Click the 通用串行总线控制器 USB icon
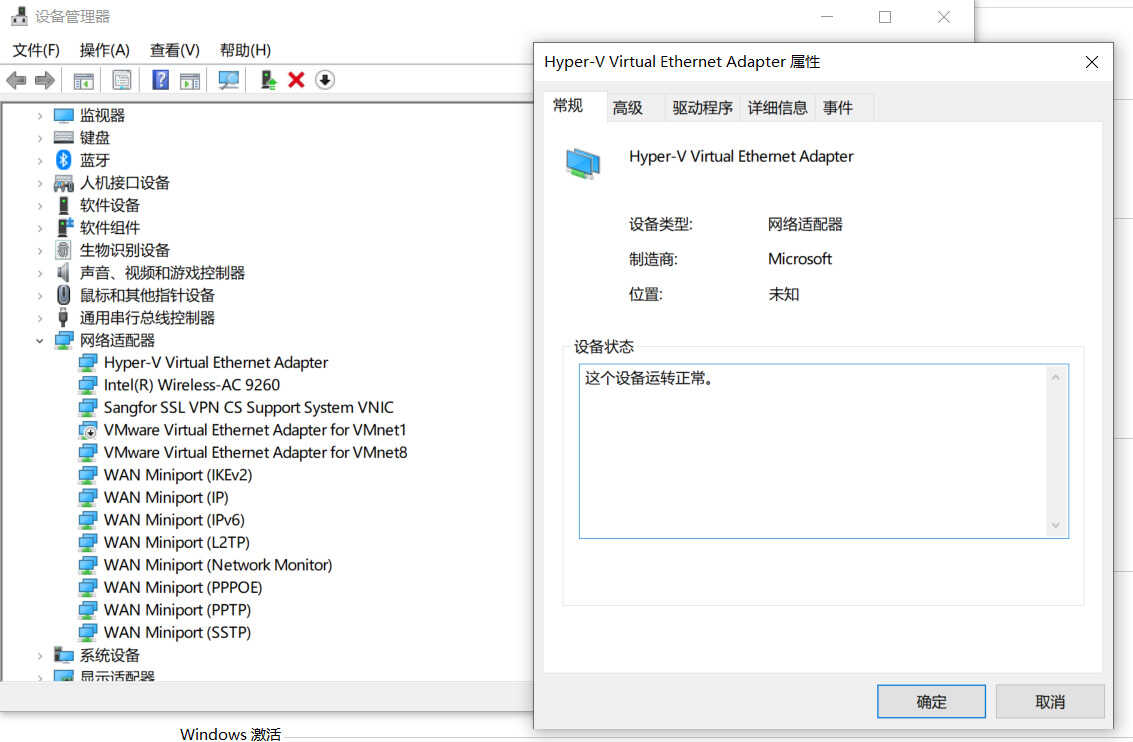This screenshot has height=742, width=1133. [x=64, y=317]
